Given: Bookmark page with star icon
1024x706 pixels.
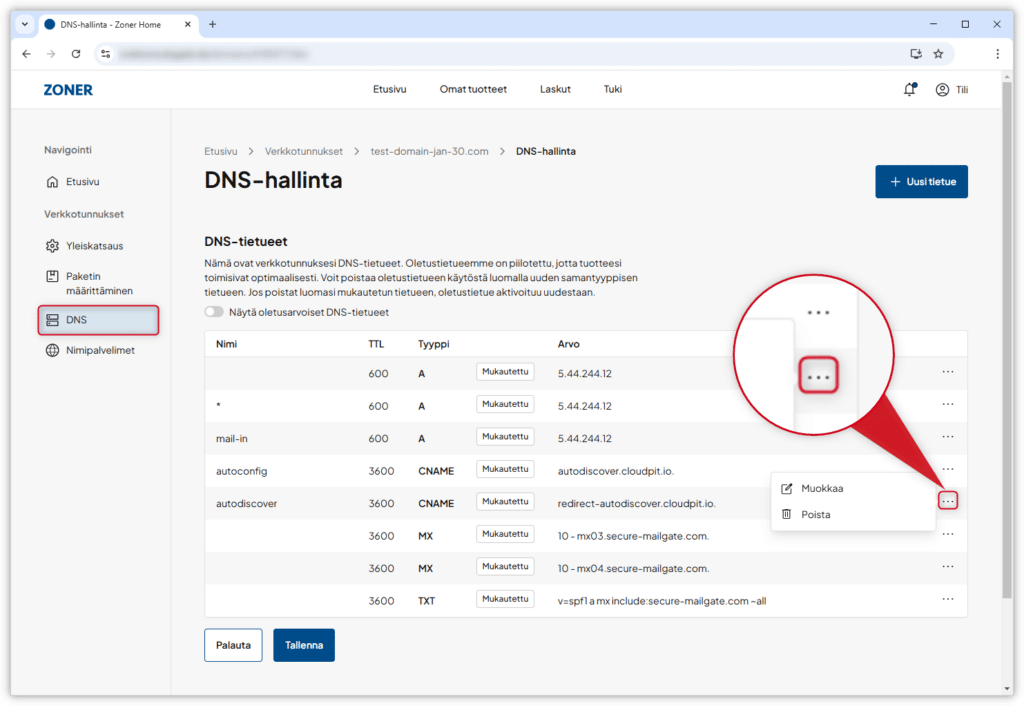Looking at the screenshot, I should tap(938, 54).
